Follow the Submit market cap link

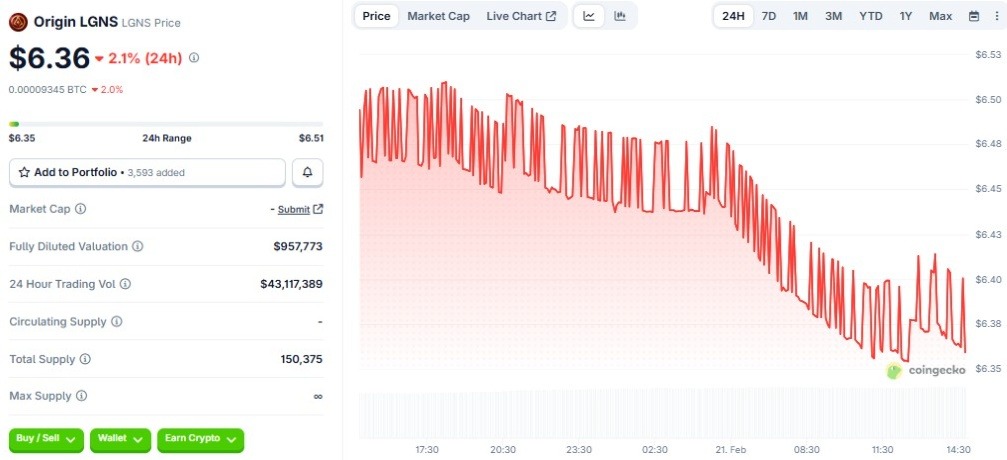(x=293, y=209)
